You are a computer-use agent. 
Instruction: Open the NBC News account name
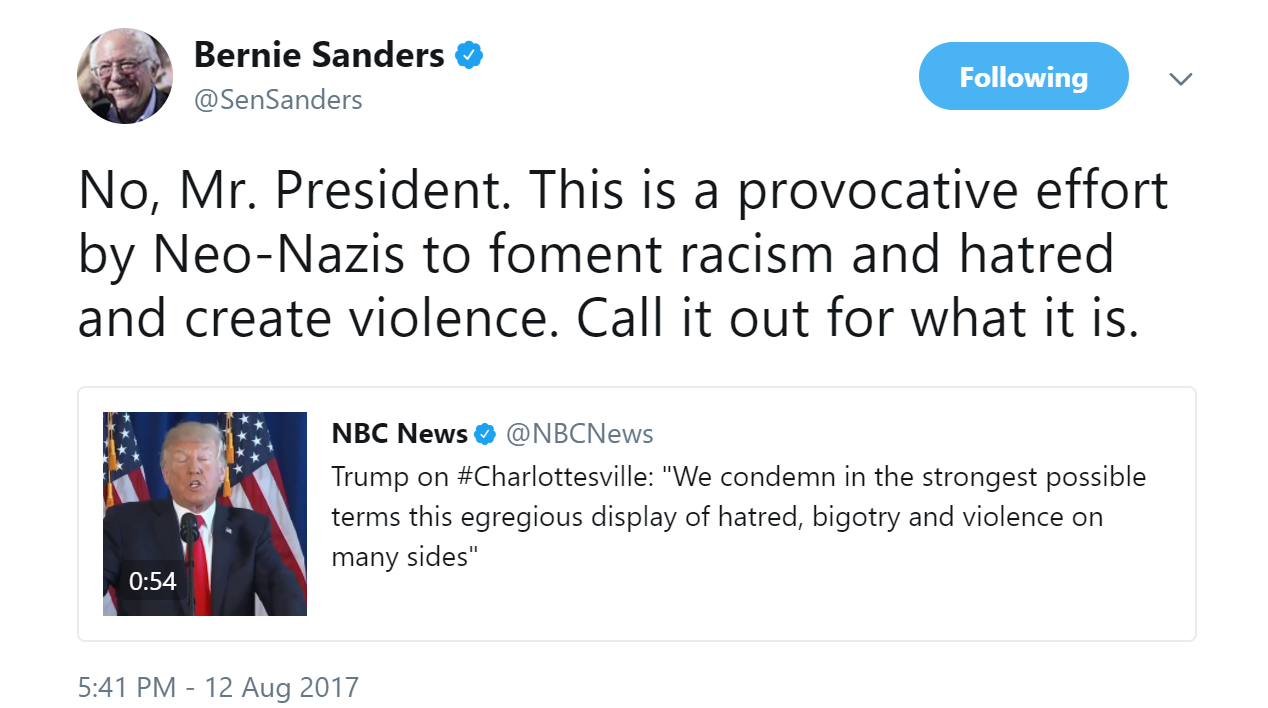tap(399, 434)
